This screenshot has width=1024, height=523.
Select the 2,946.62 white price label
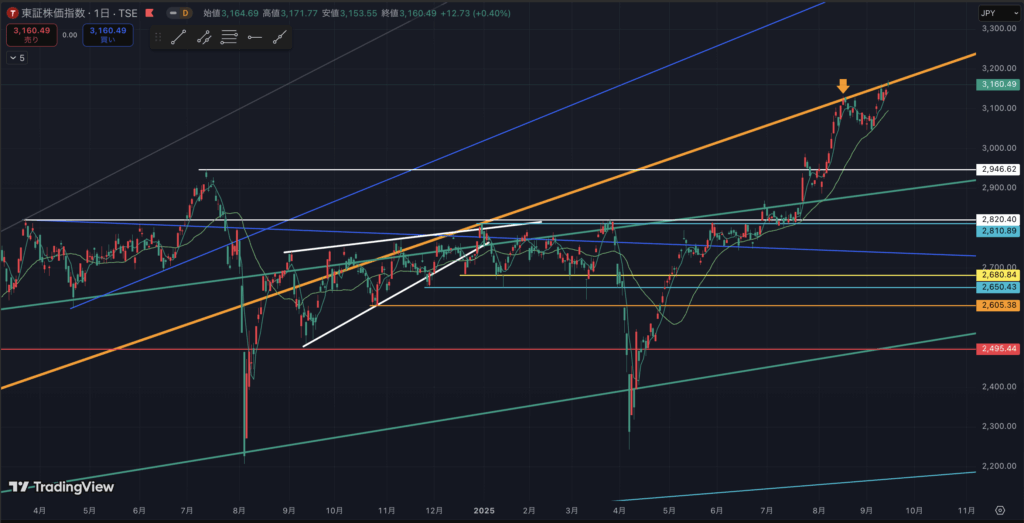998,169
